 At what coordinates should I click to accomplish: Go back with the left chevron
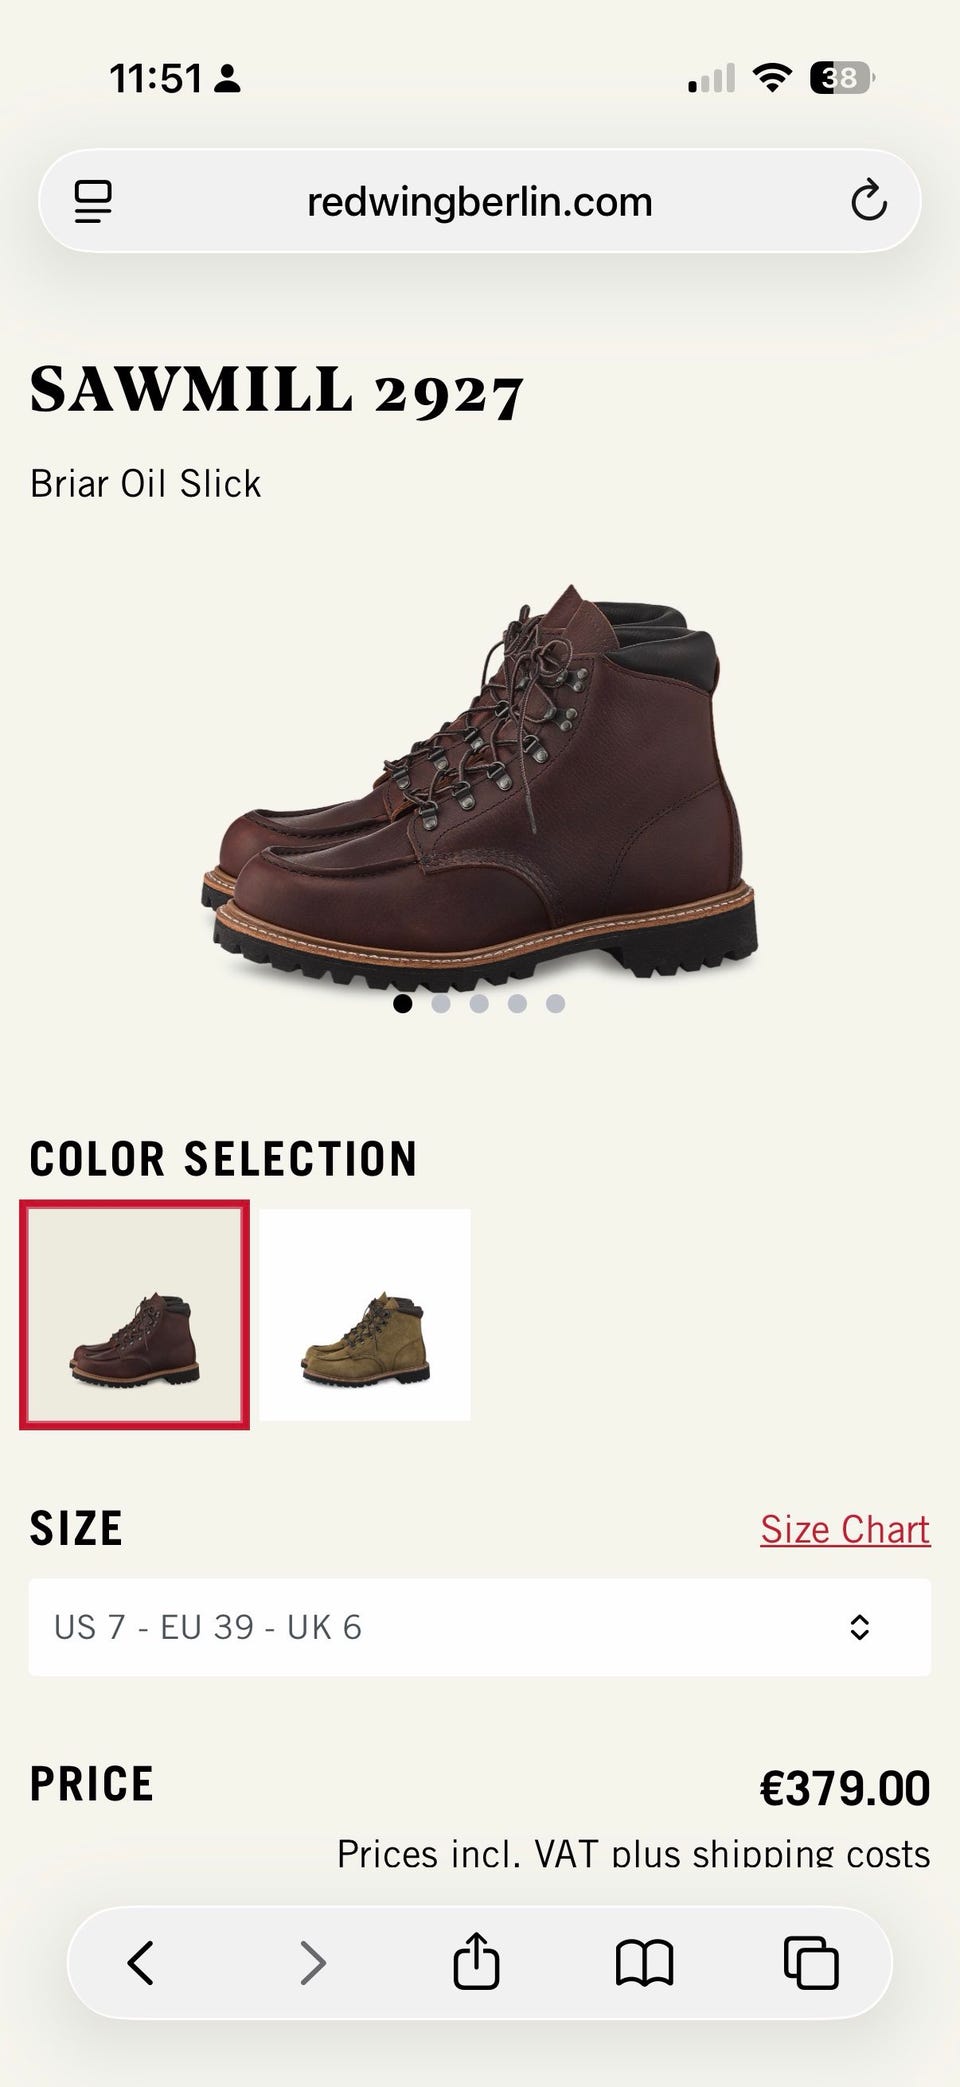point(141,1962)
